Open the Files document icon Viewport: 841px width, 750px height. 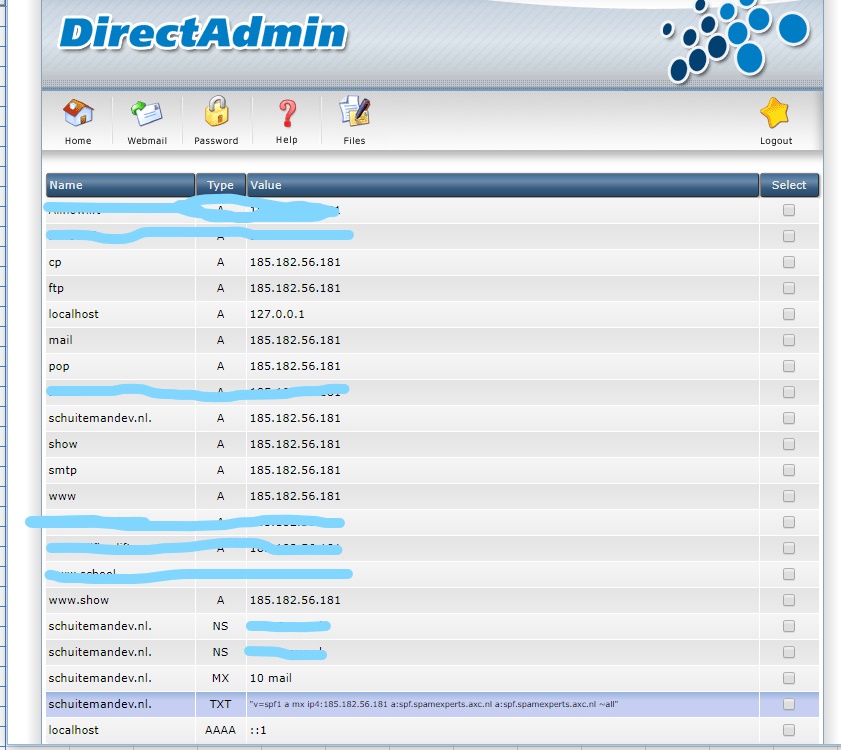(355, 111)
